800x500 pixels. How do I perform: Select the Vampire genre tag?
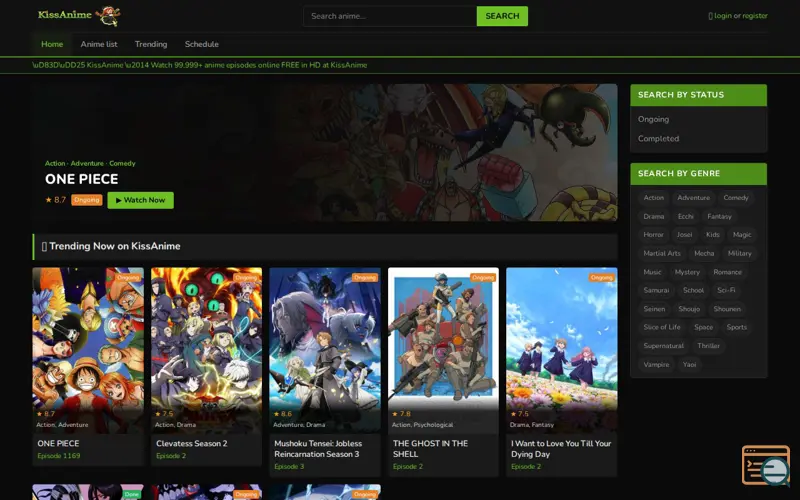(656, 364)
